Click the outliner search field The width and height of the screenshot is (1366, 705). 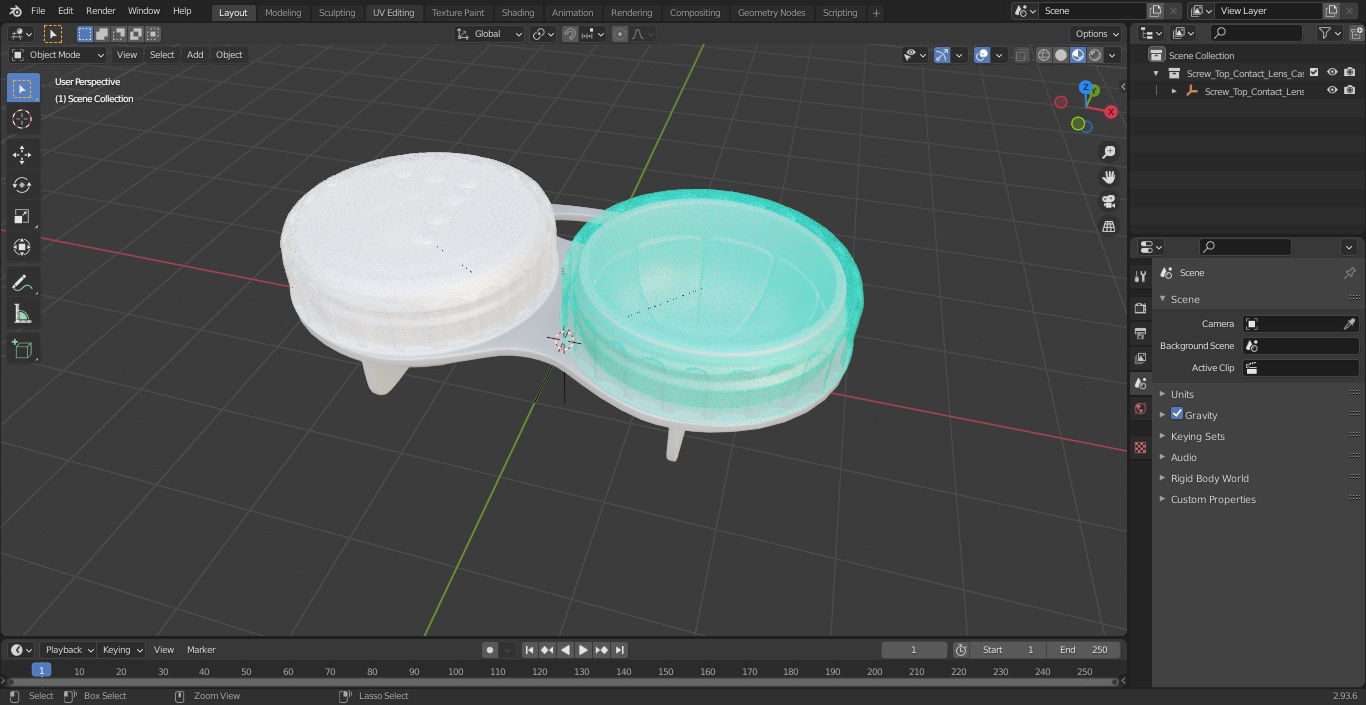(x=1256, y=34)
